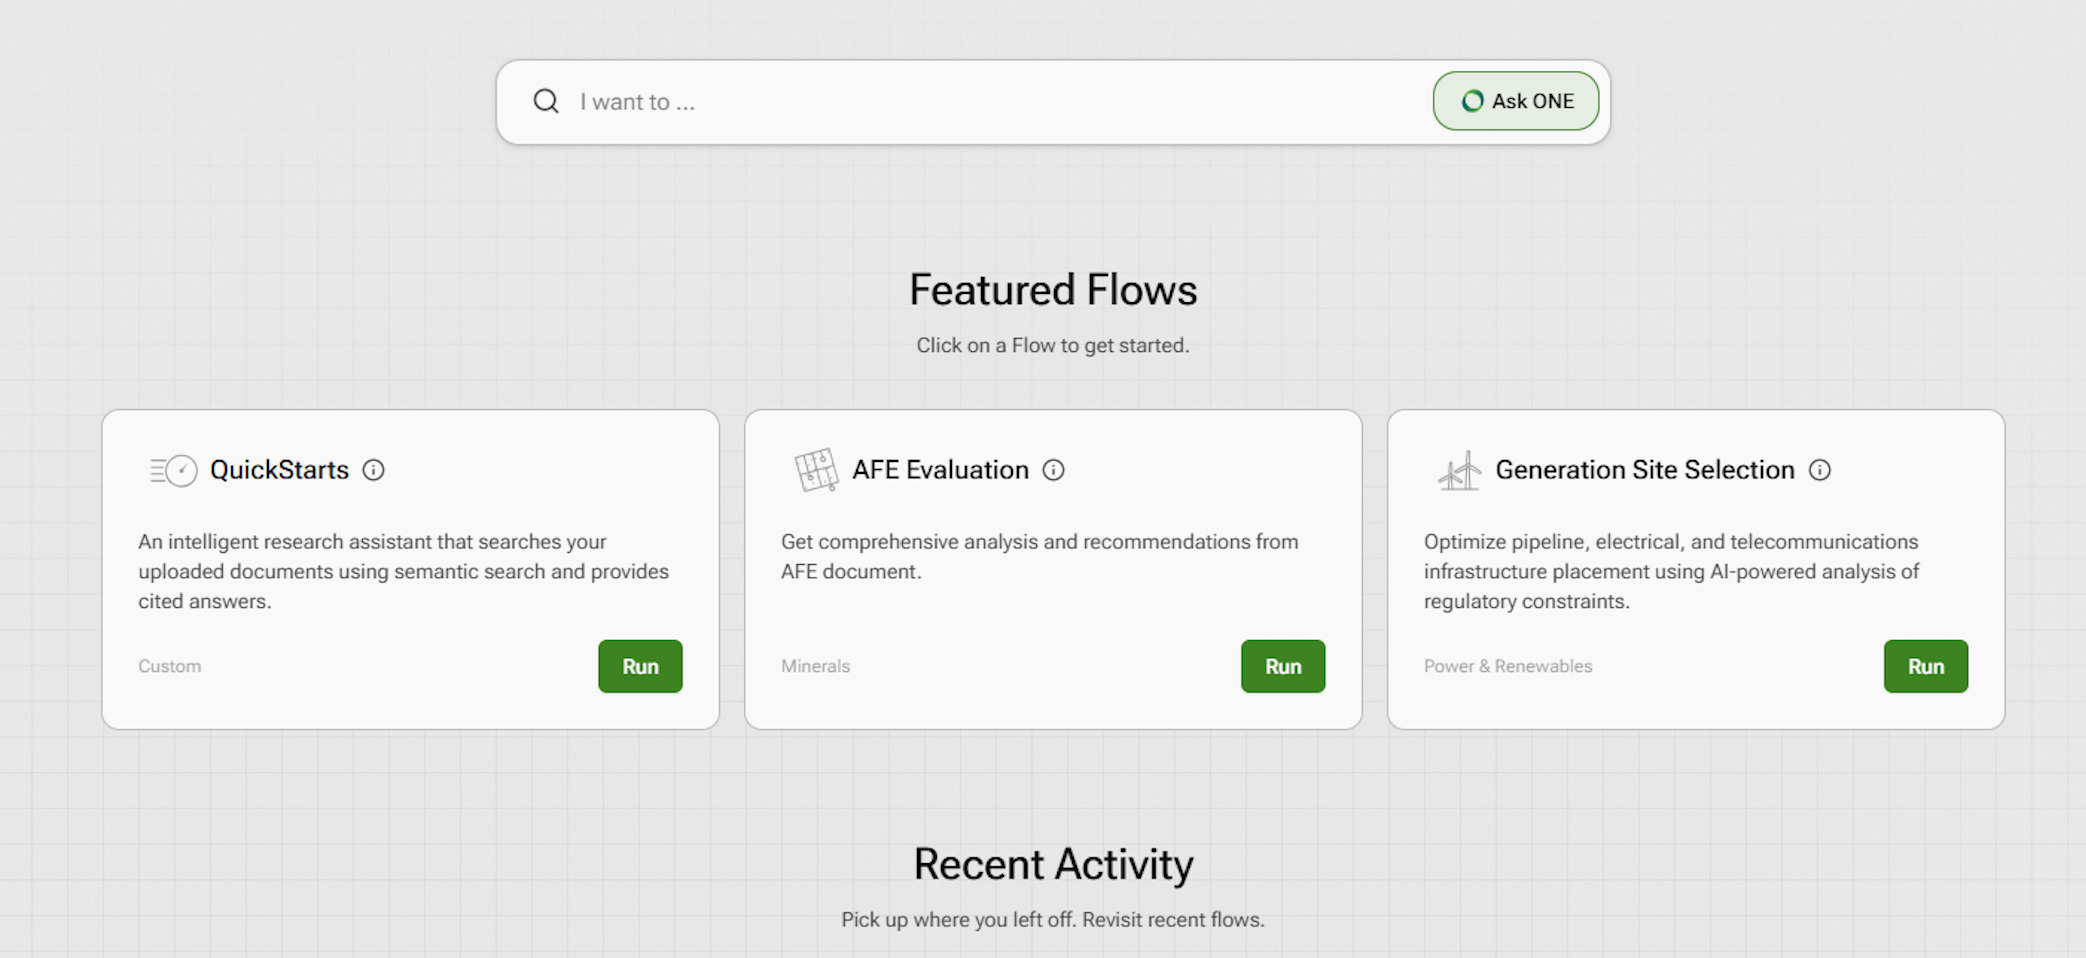
Task: Open the Generation Site Selection title
Action: 1644,470
